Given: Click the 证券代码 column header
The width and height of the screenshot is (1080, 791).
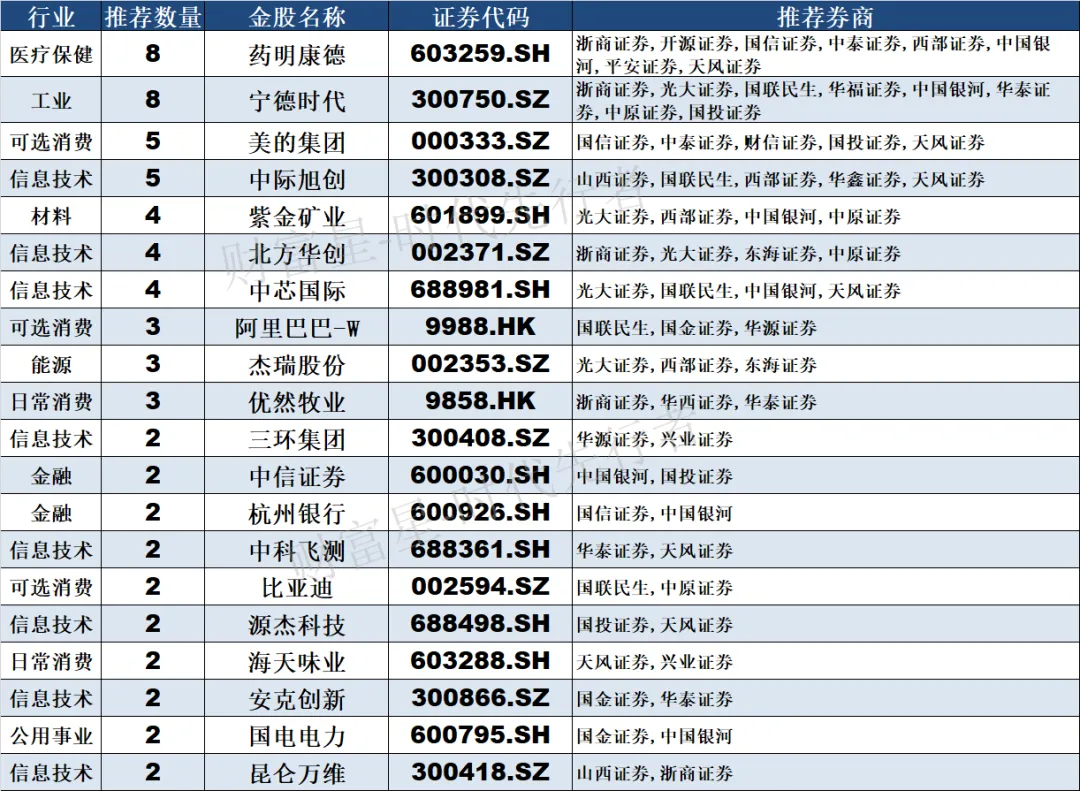Looking at the screenshot, I should point(480,16).
